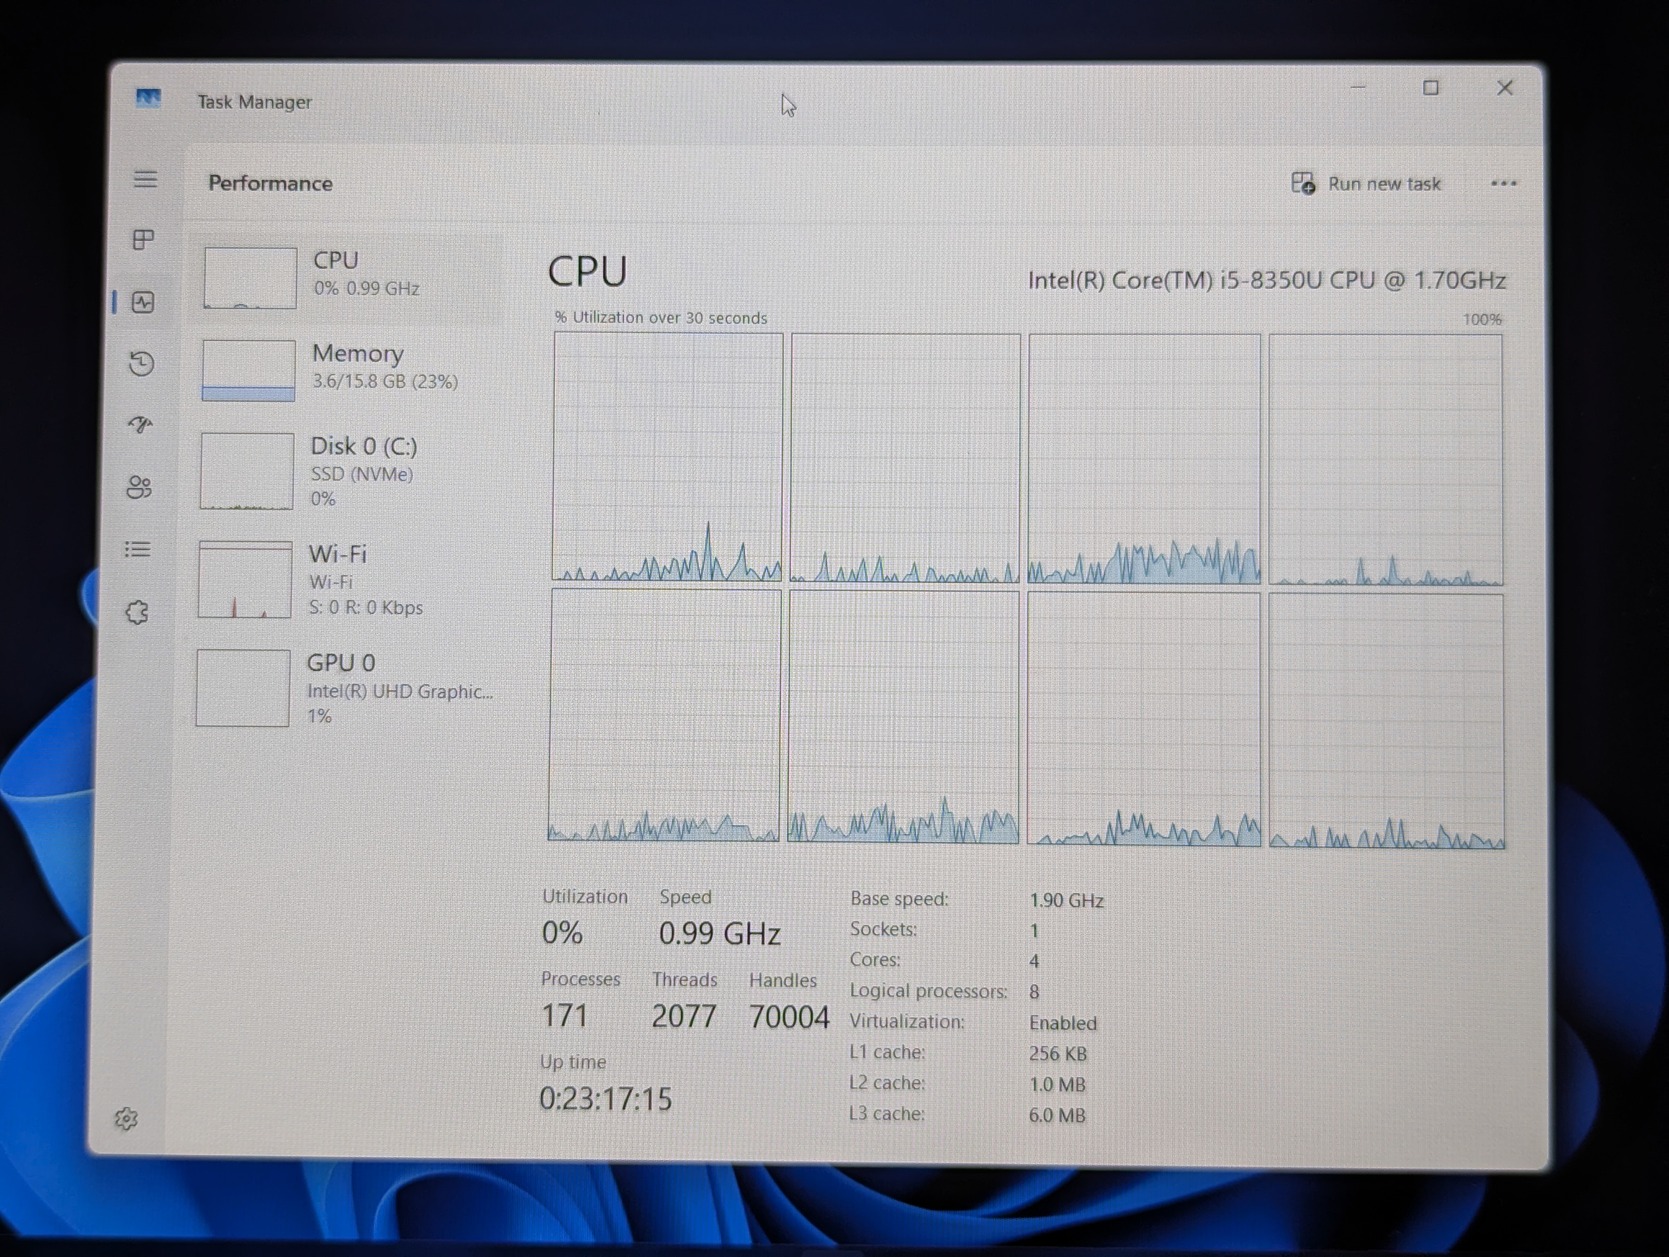
Task: Select GPU 0 performance item
Action: (343, 688)
